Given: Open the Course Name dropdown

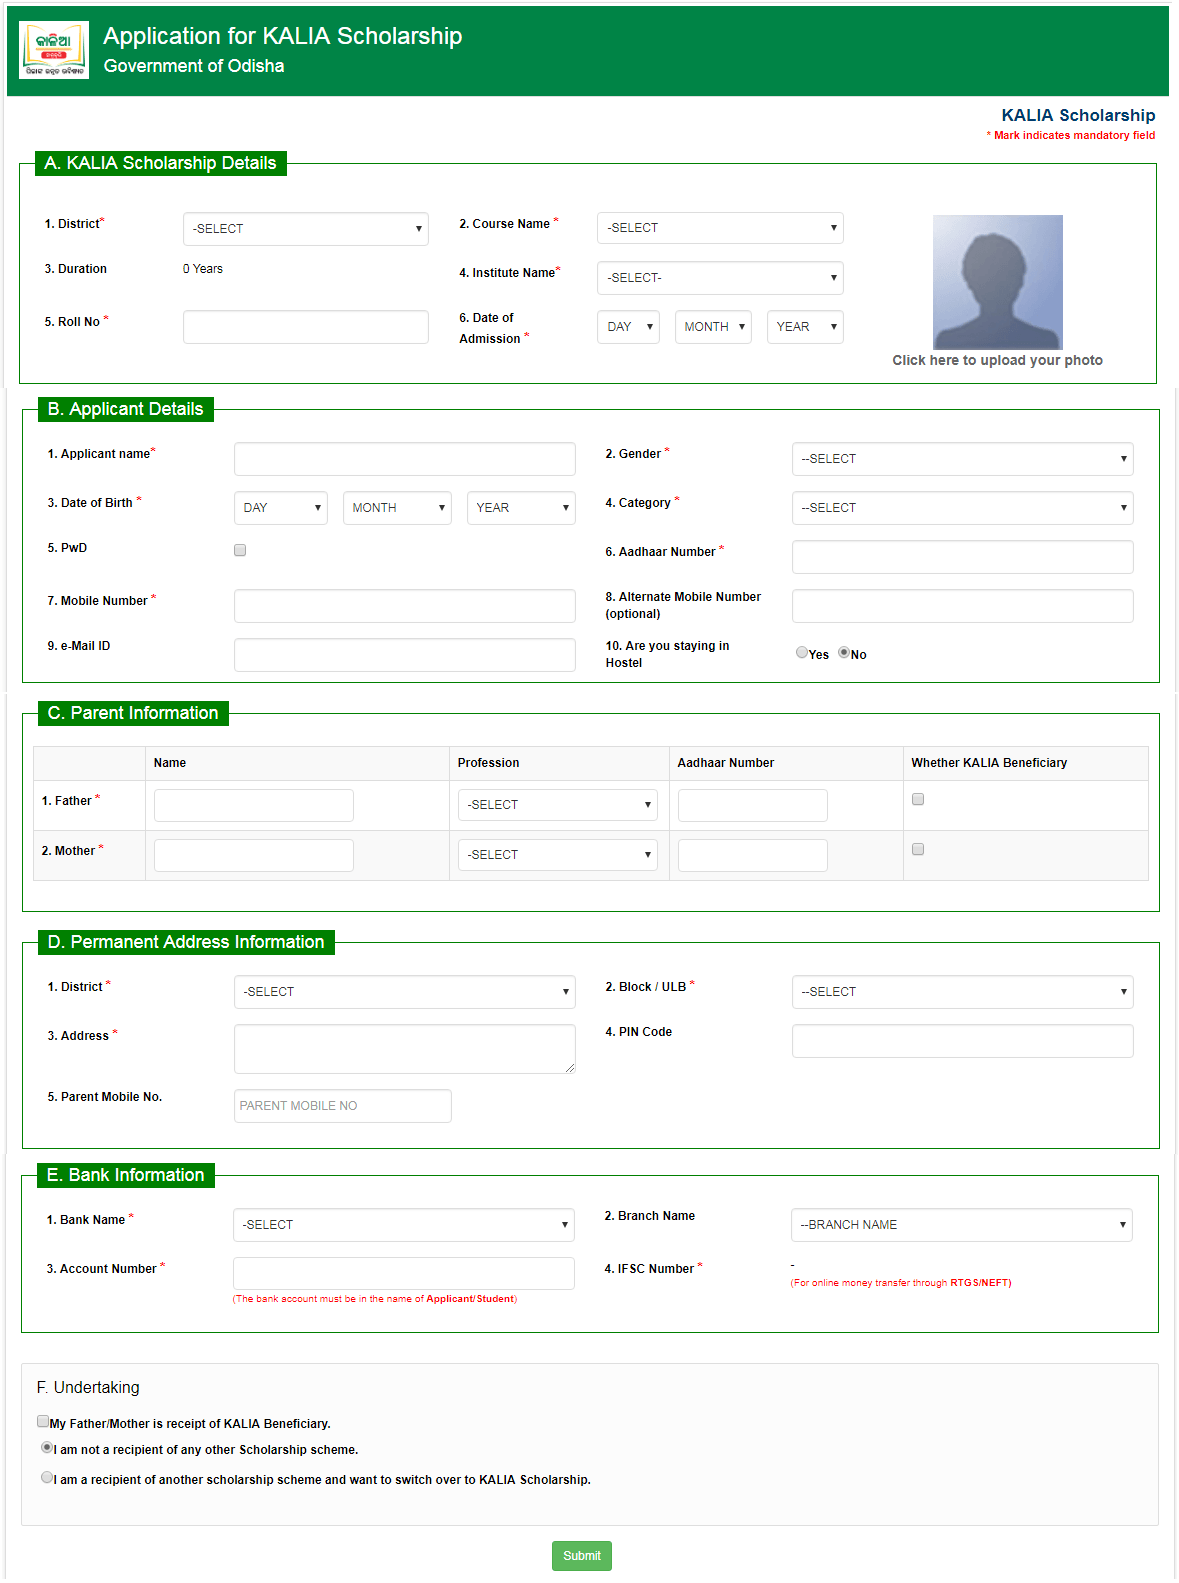Looking at the screenshot, I should point(720,228).
